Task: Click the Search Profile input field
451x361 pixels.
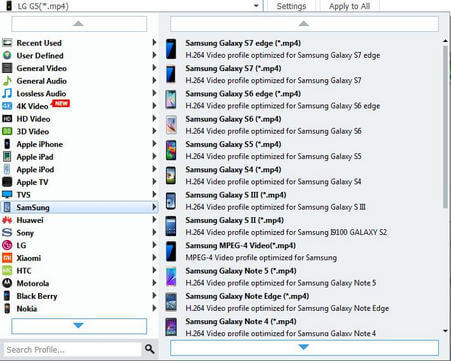Action: coord(72,349)
